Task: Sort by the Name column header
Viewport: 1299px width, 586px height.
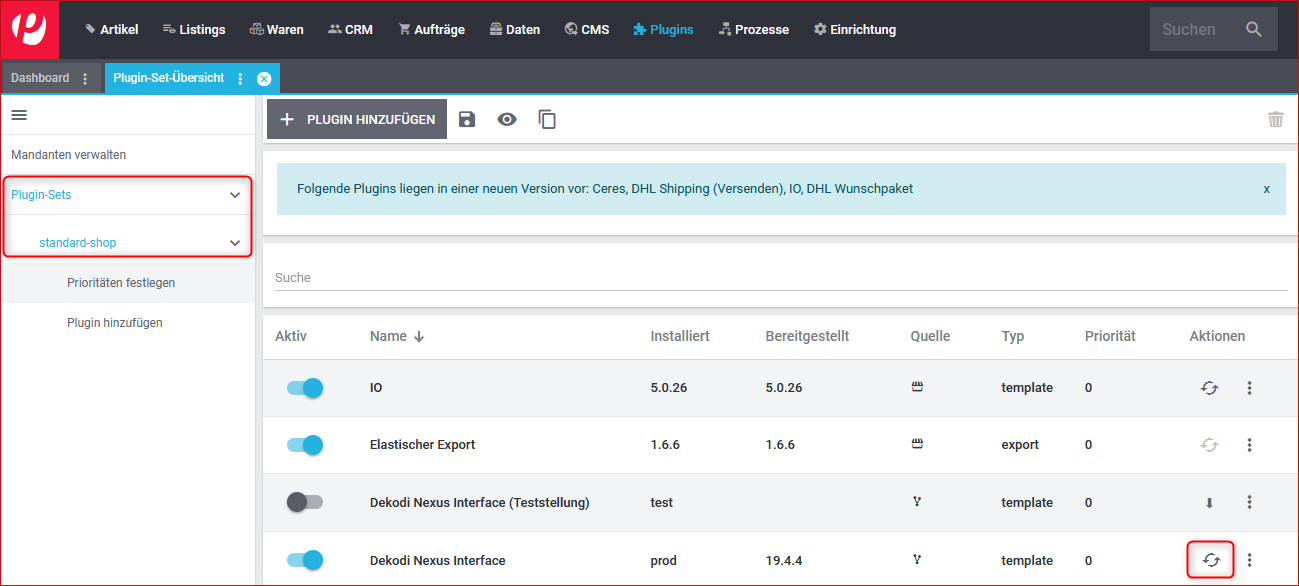Action: click(388, 336)
